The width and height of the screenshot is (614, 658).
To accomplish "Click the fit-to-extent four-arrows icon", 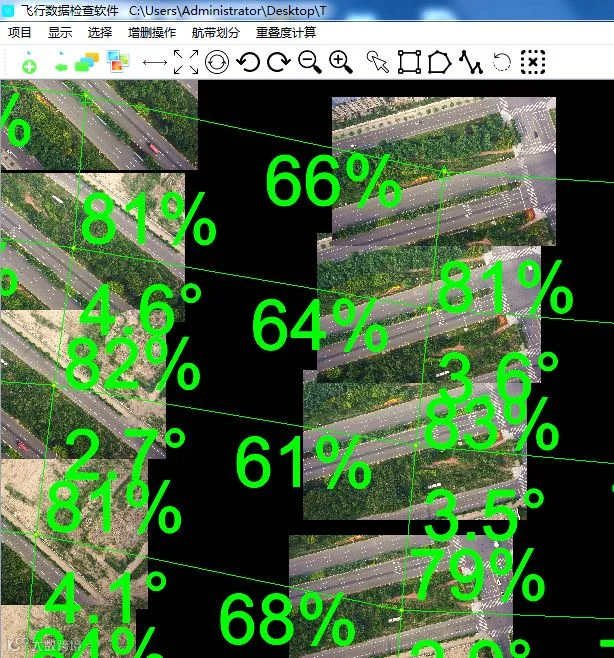I will pos(186,62).
